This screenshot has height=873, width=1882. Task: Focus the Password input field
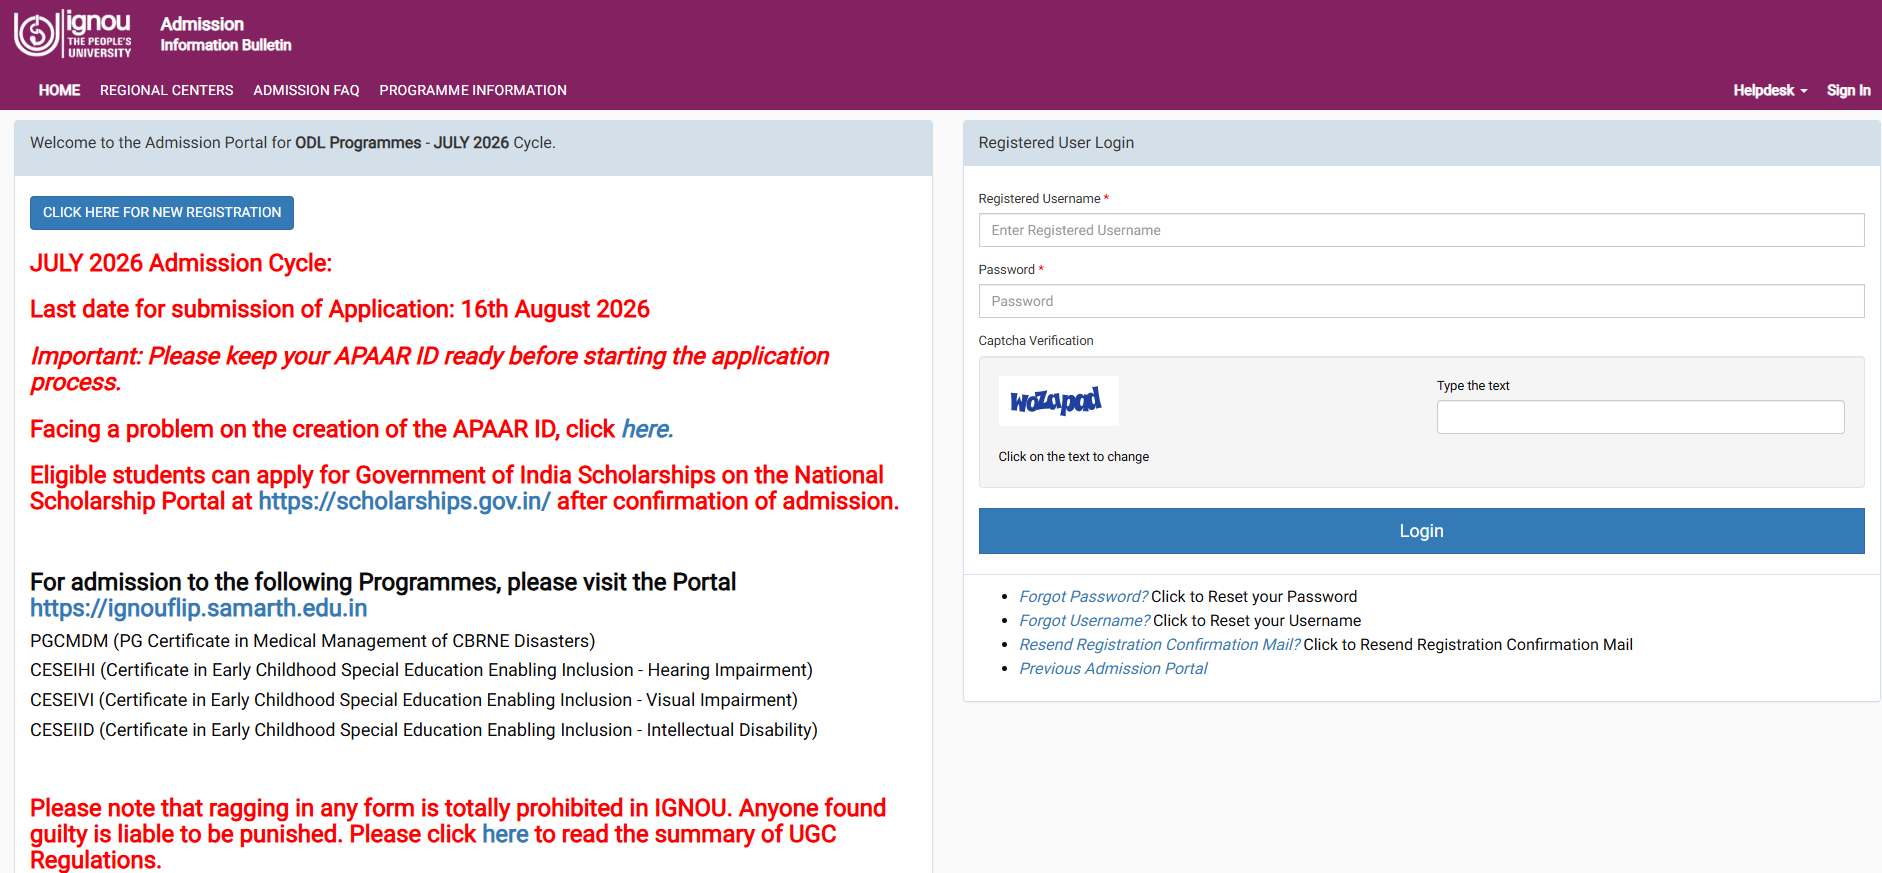pos(1421,301)
